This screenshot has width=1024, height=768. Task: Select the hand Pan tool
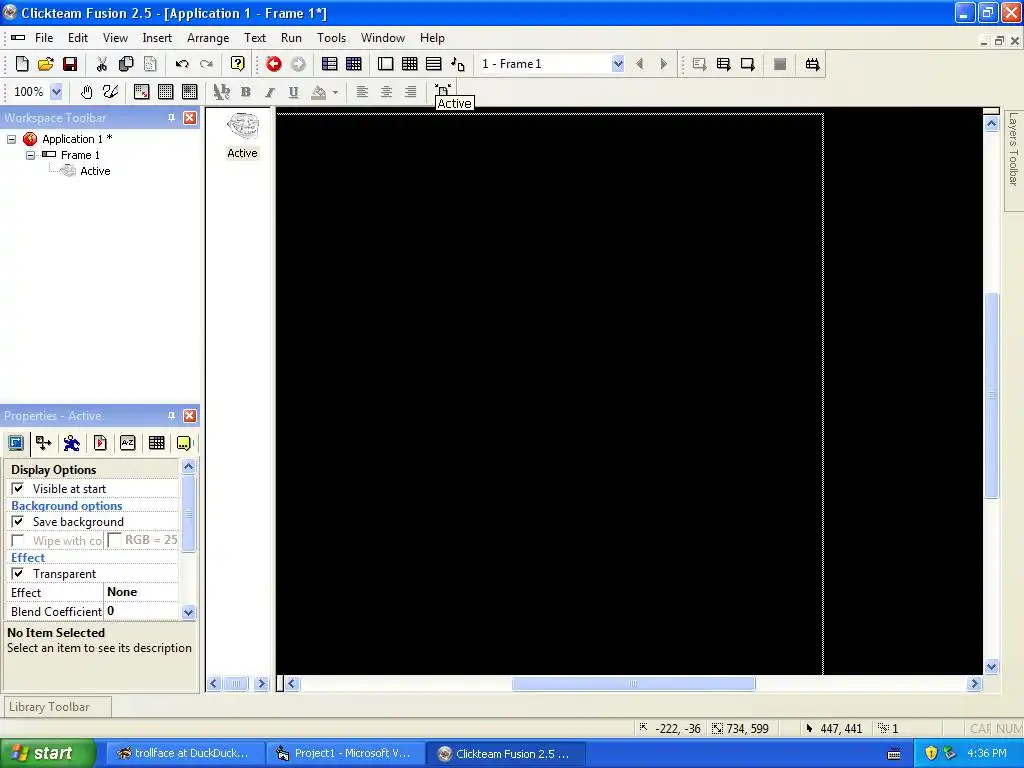86,92
